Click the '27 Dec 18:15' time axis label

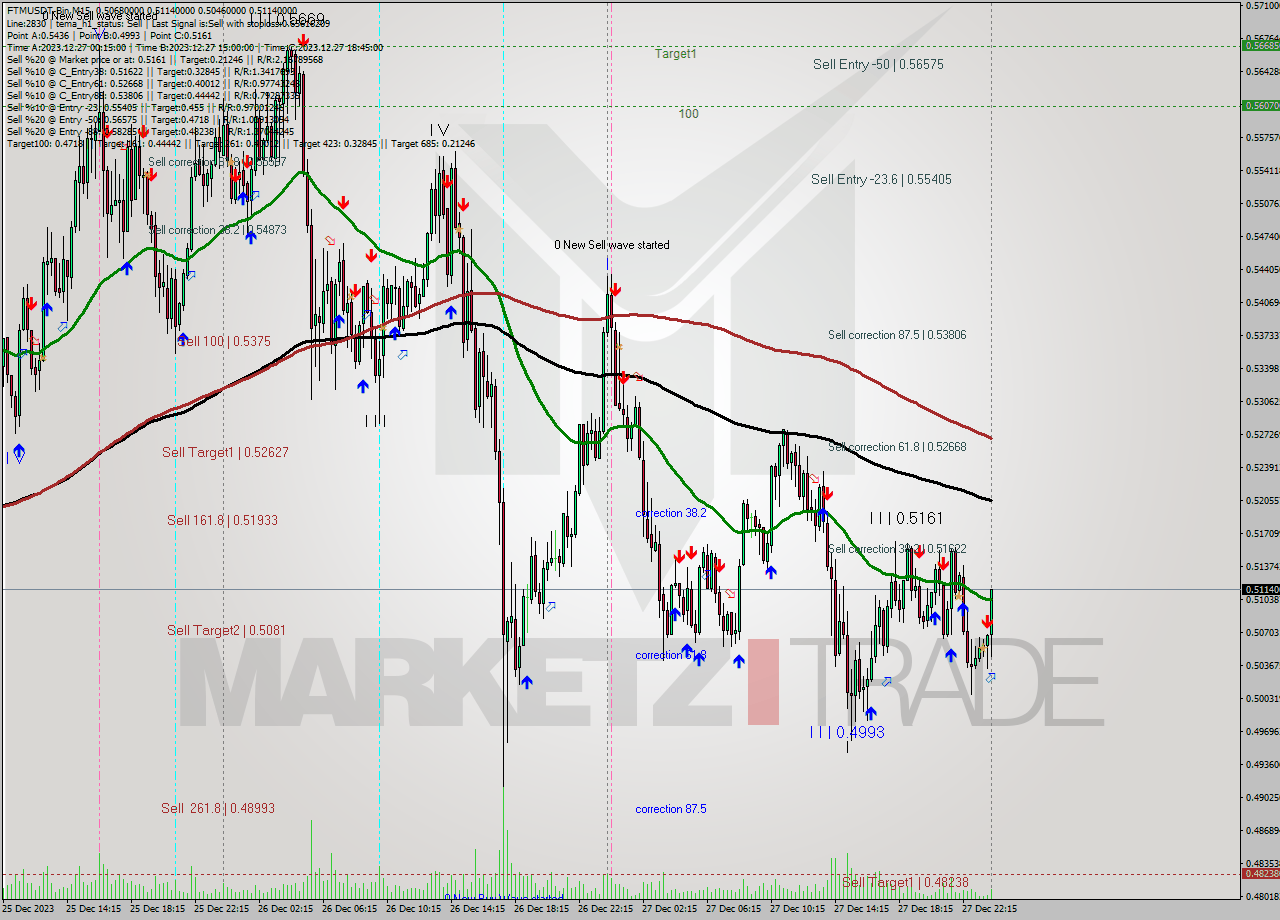point(926,909)
